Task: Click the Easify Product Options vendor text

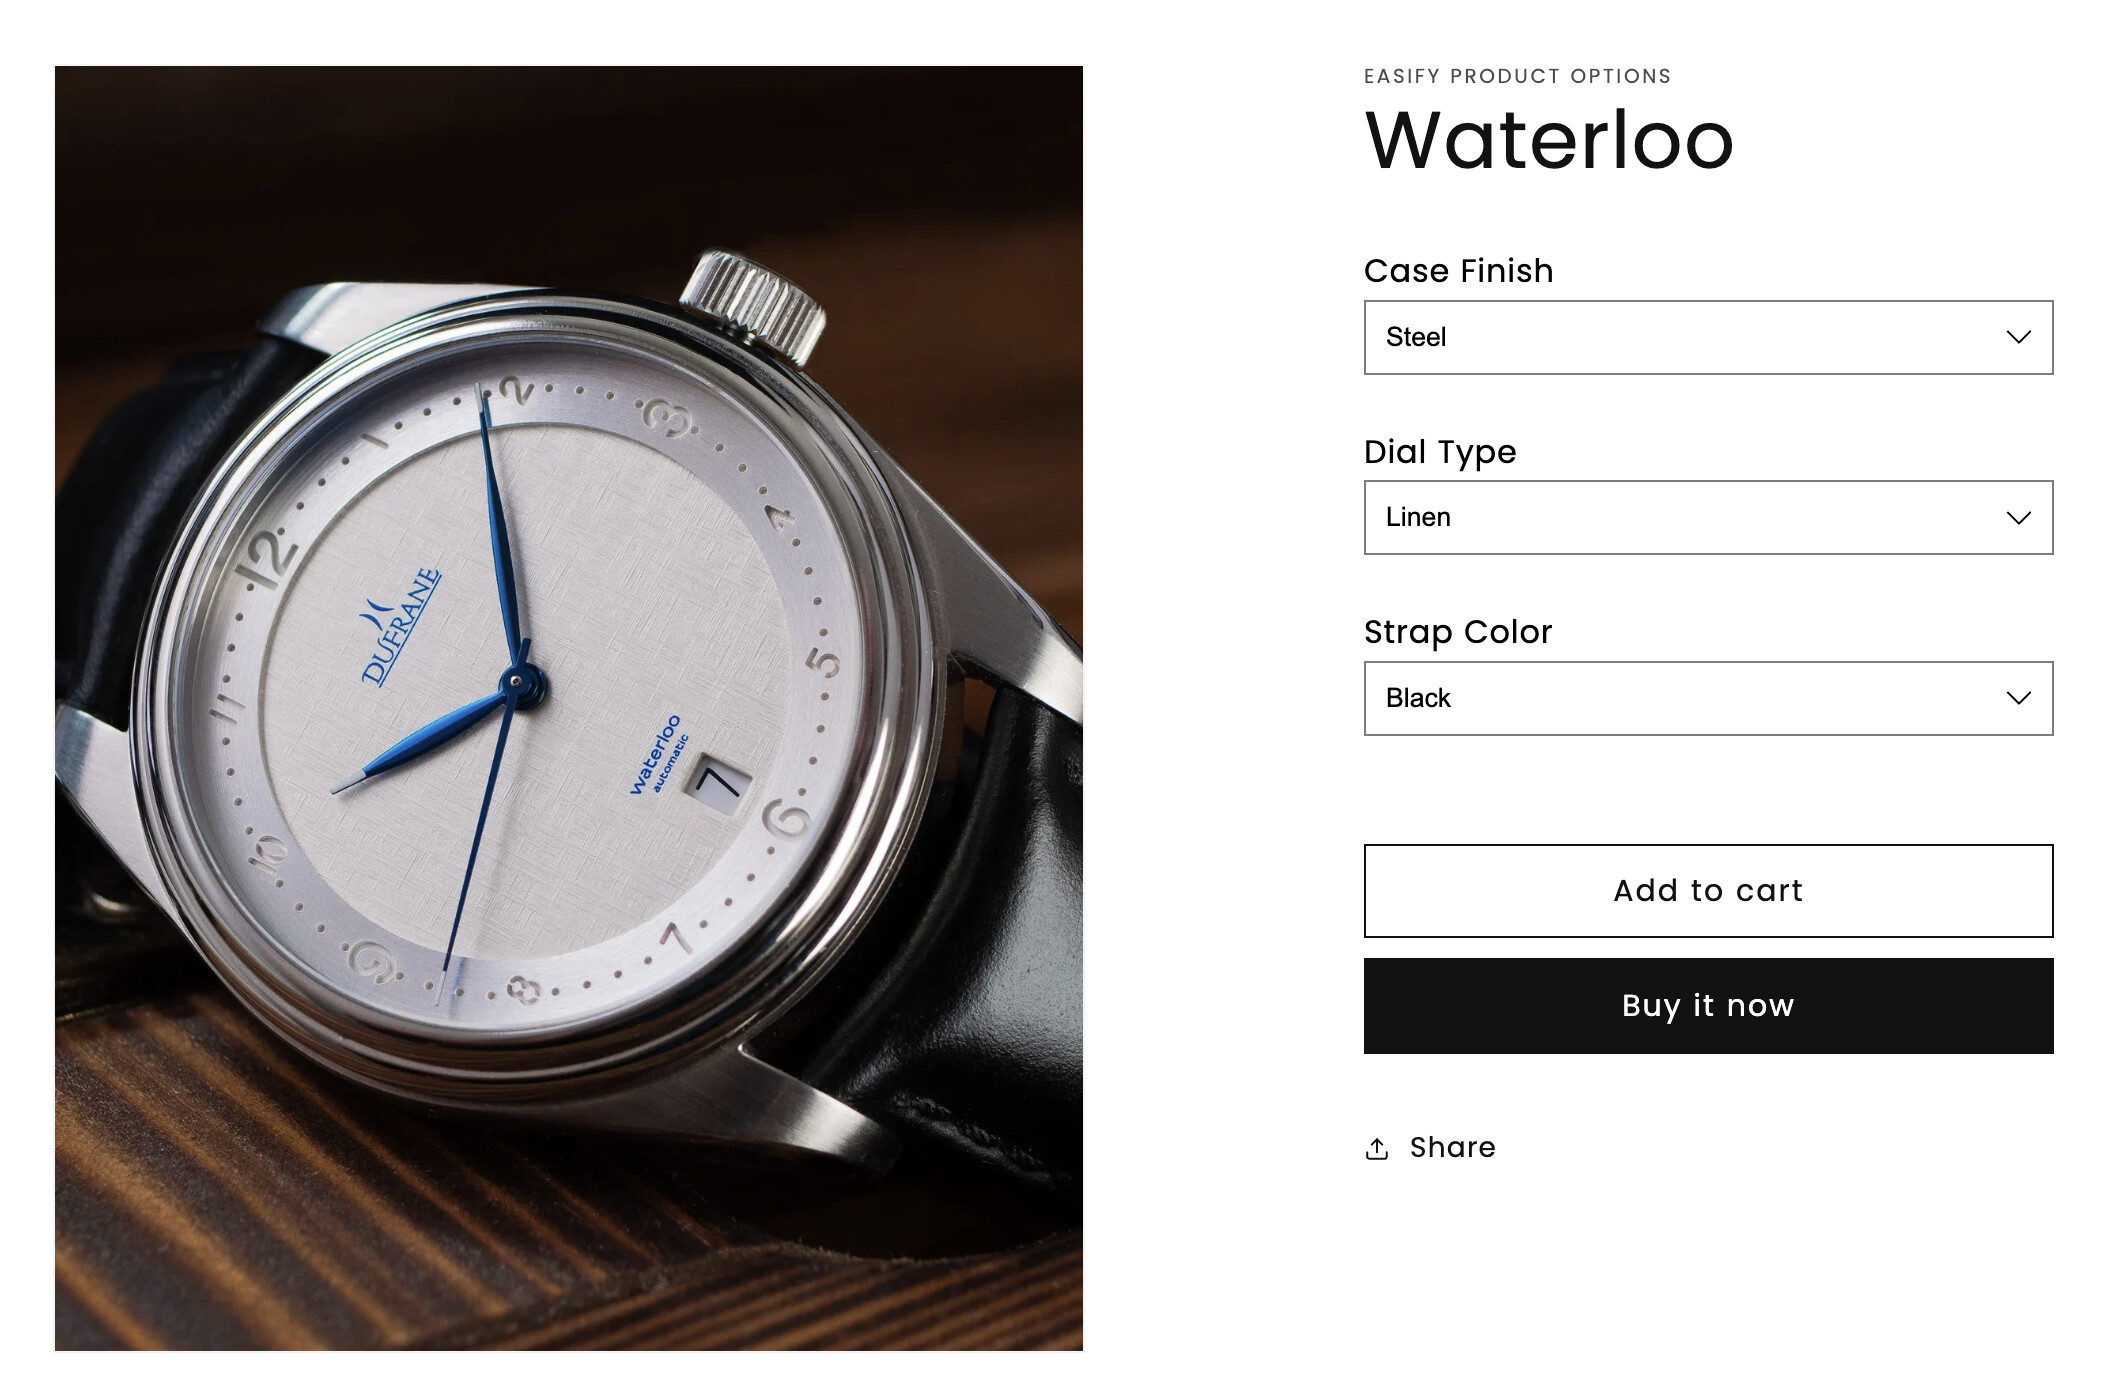Action: coord(1517,77)
